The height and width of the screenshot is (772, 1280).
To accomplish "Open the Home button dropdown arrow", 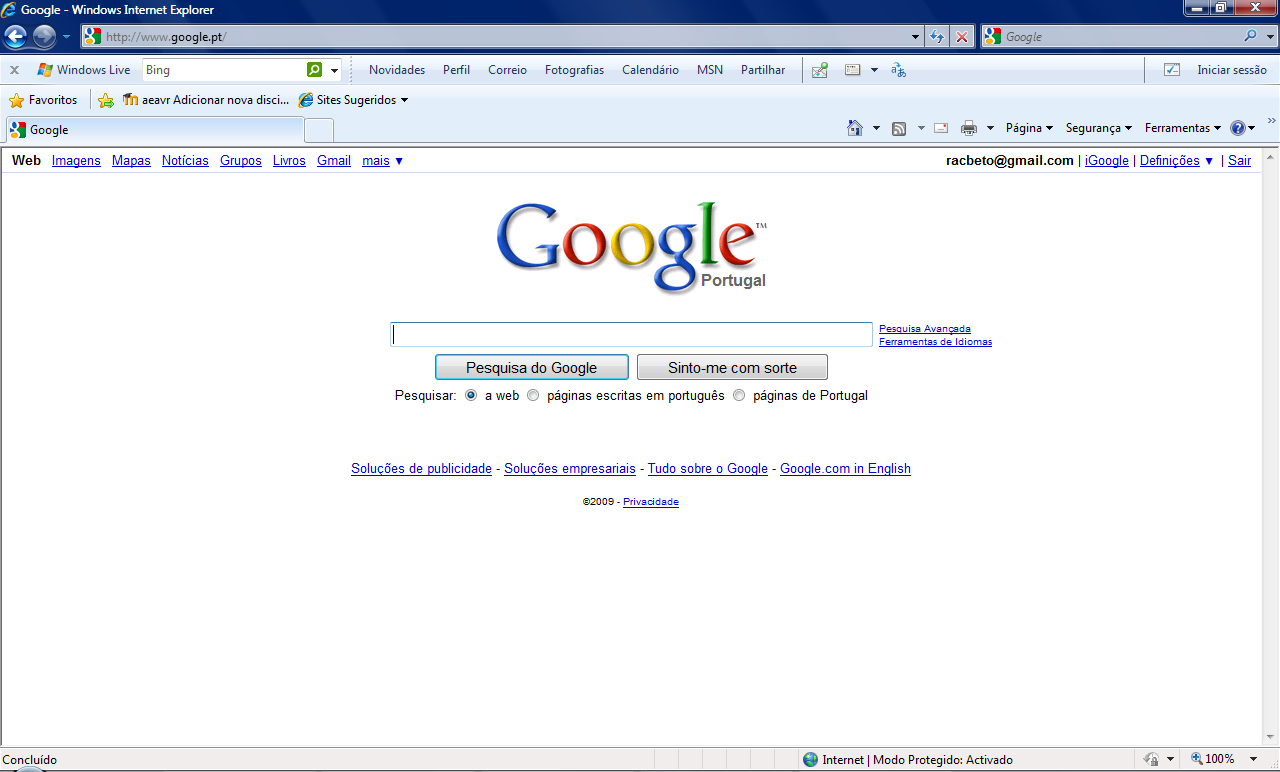I will (x=877, y=128).
